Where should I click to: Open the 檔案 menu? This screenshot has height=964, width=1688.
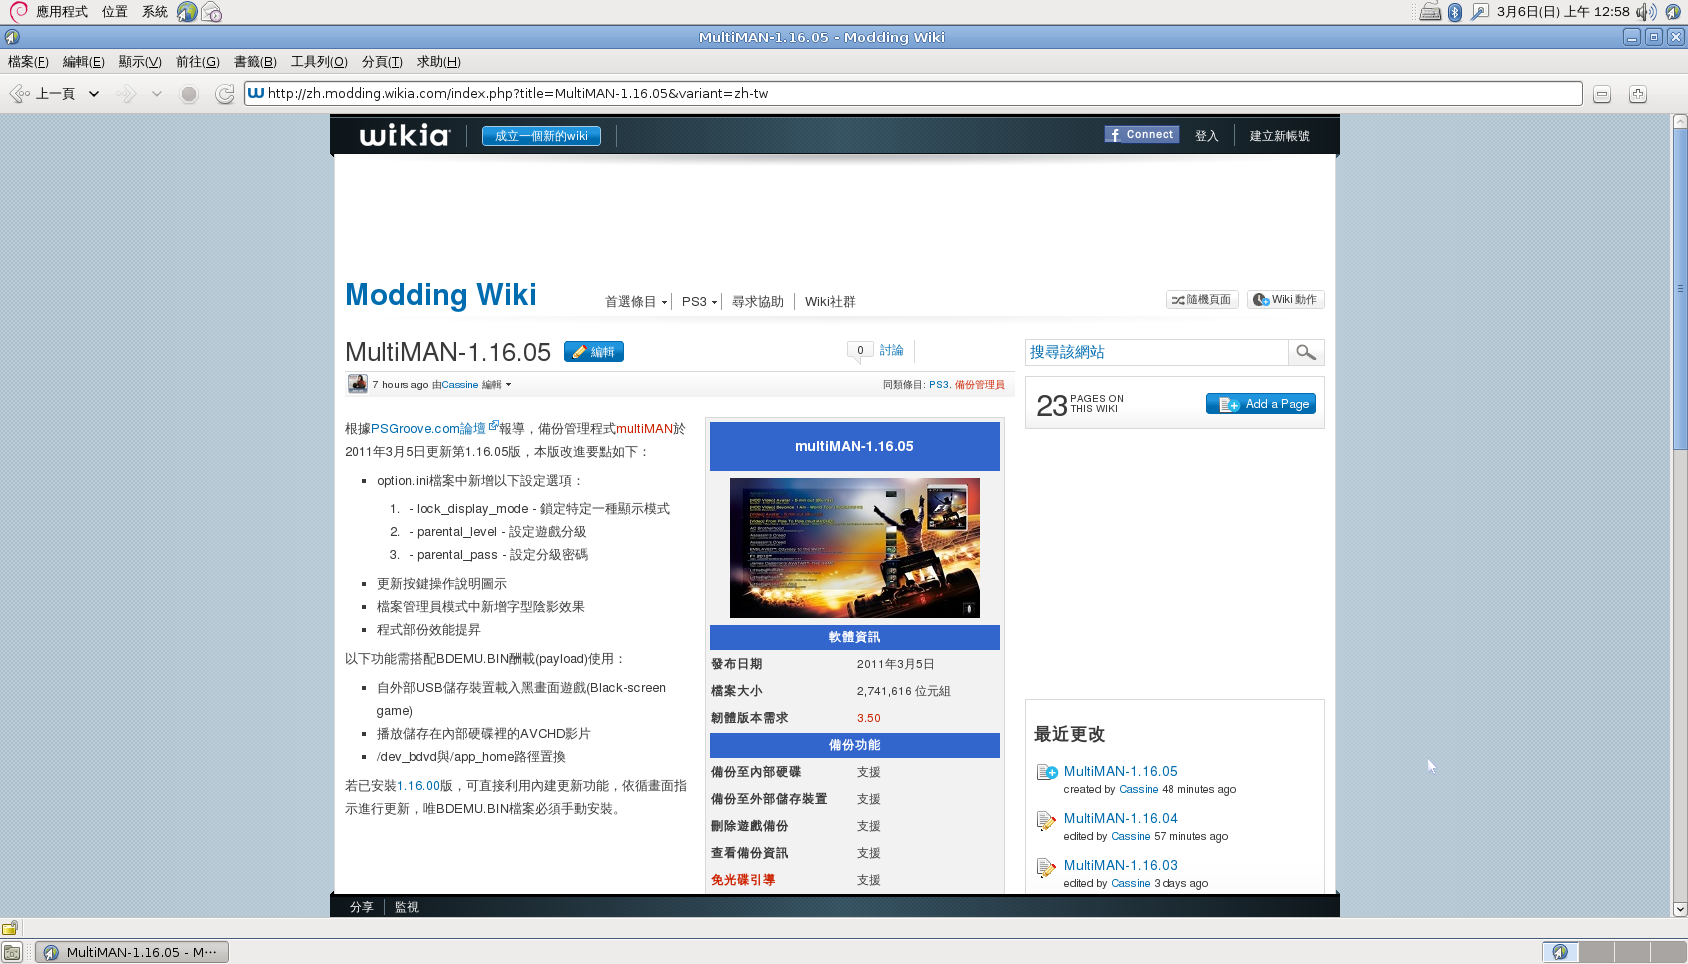pyautogui.click(x=28, y=62)
